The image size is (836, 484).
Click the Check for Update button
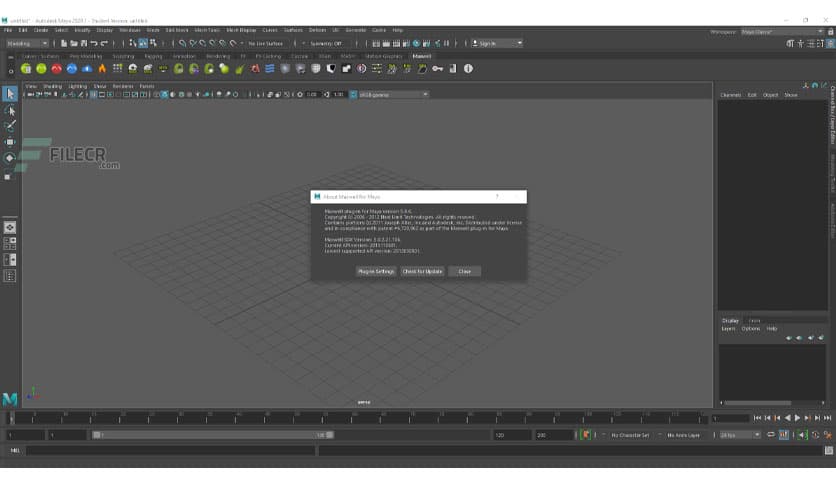point(422,271)
